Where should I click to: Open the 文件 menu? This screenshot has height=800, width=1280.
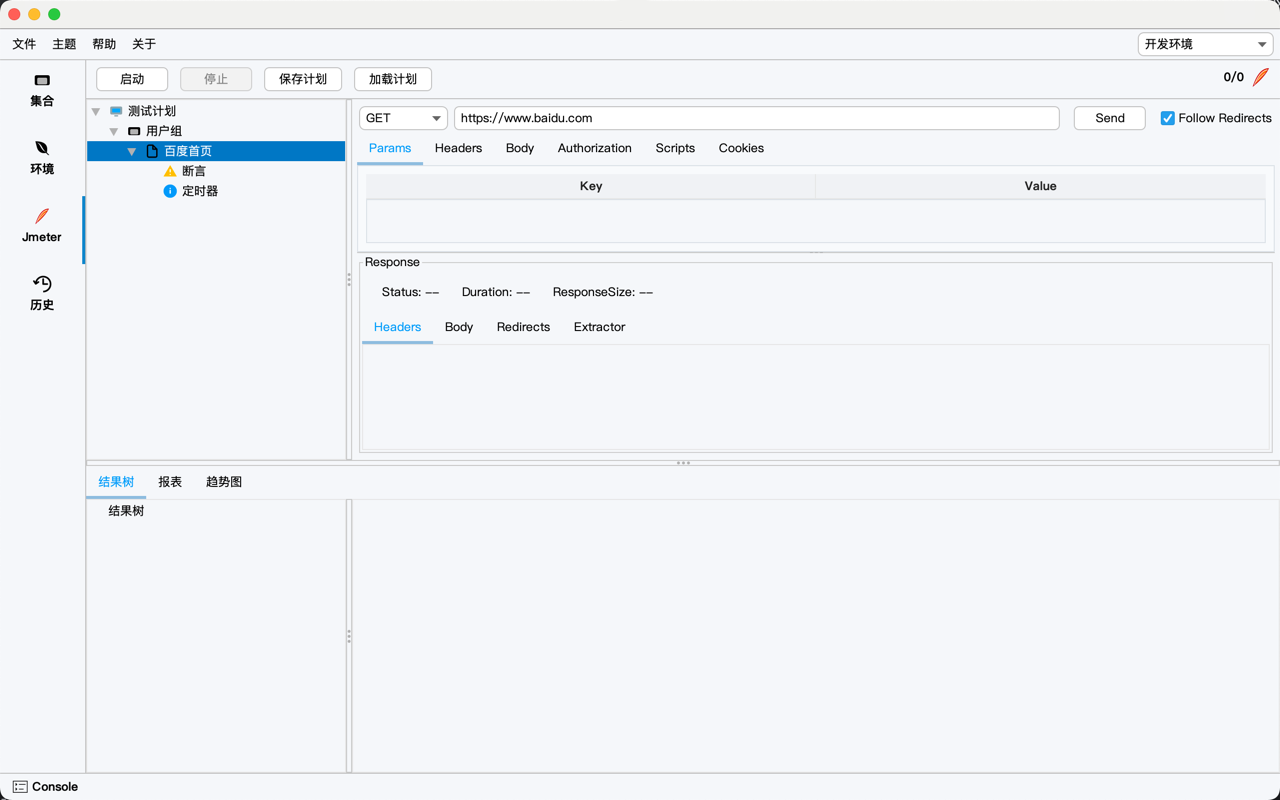tap(24, 44)
